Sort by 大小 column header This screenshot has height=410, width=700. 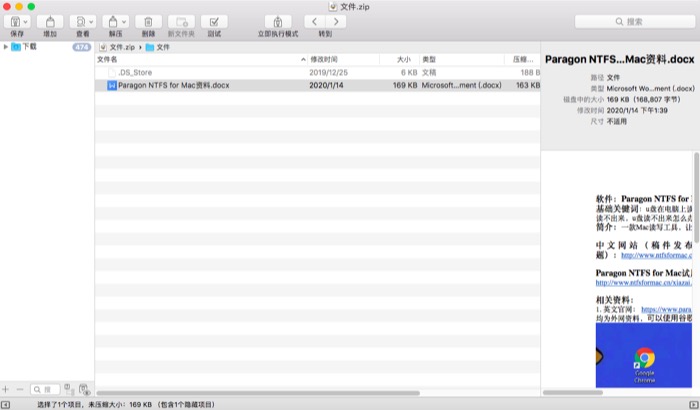[400, 59]
